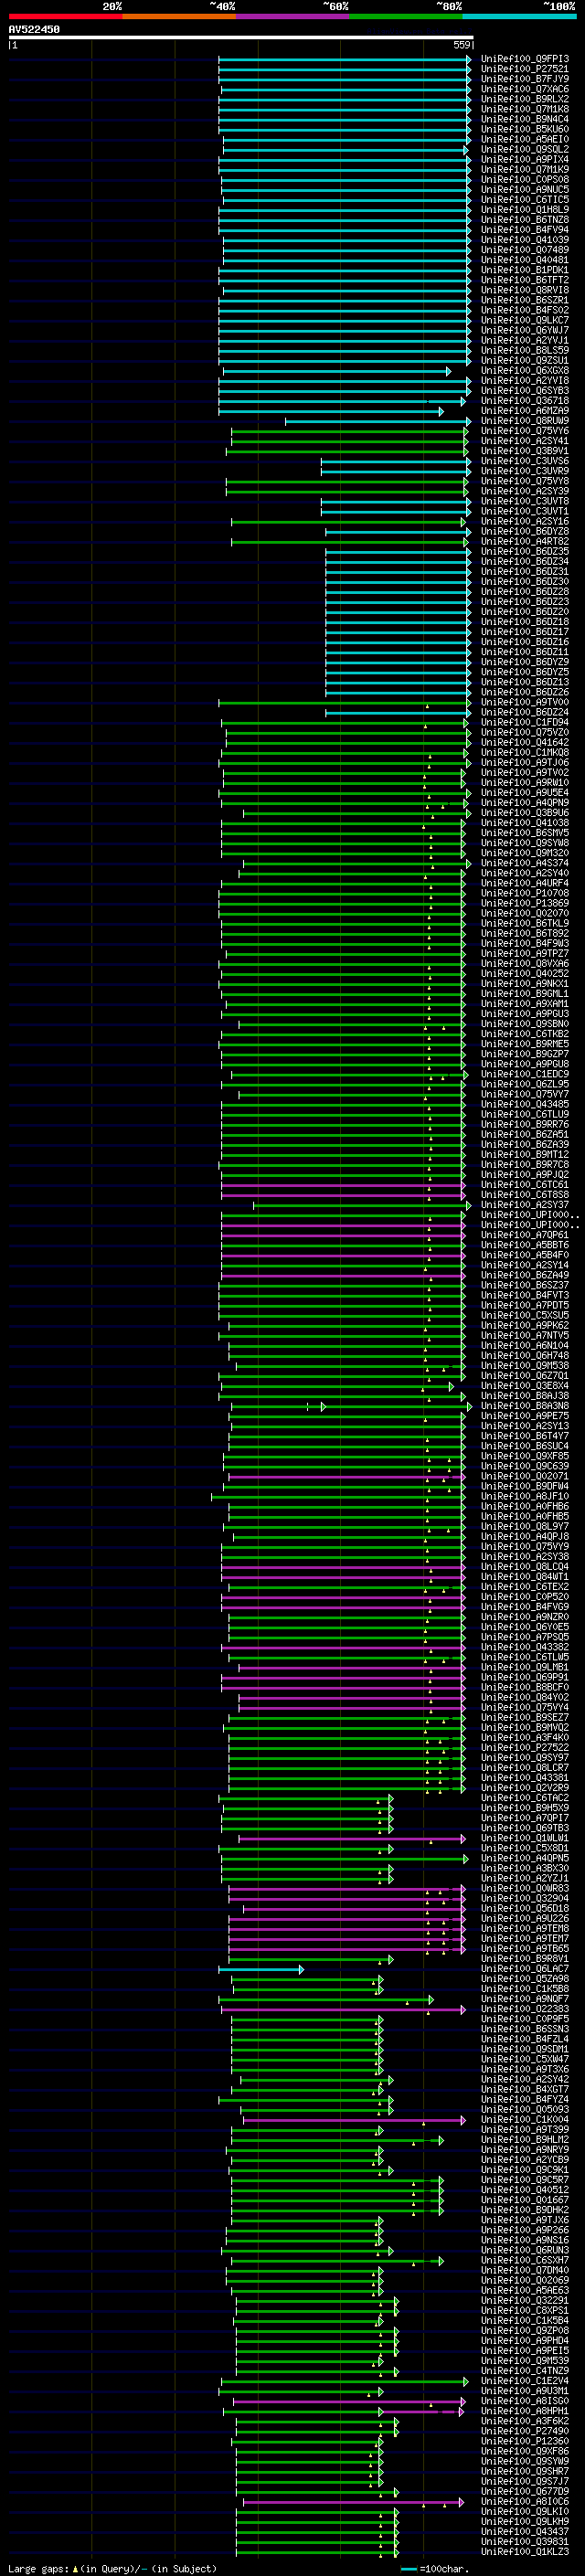Open hit UniRef100_Q7XAC6

pyautogui.click(x=525, y=89)
